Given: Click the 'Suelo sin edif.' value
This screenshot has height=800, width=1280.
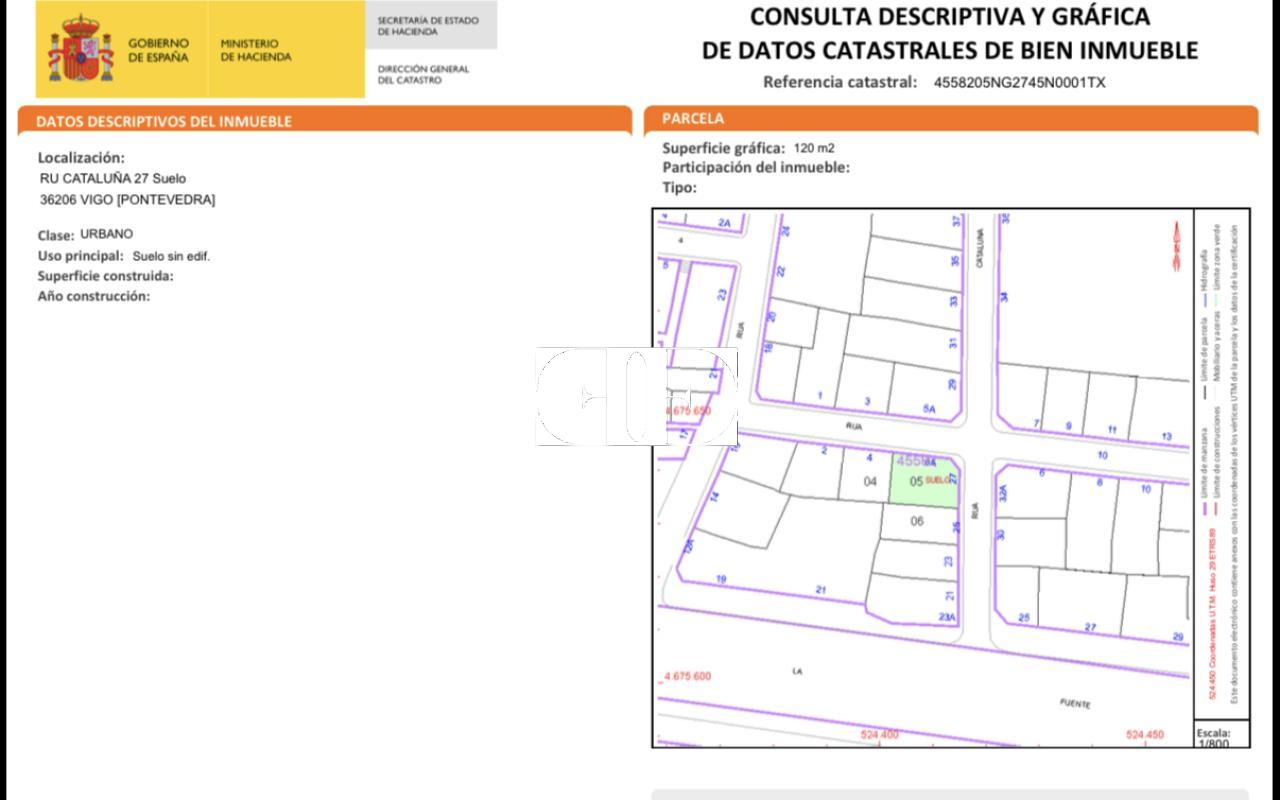Looking at the screenshot, I should point(171,256).
